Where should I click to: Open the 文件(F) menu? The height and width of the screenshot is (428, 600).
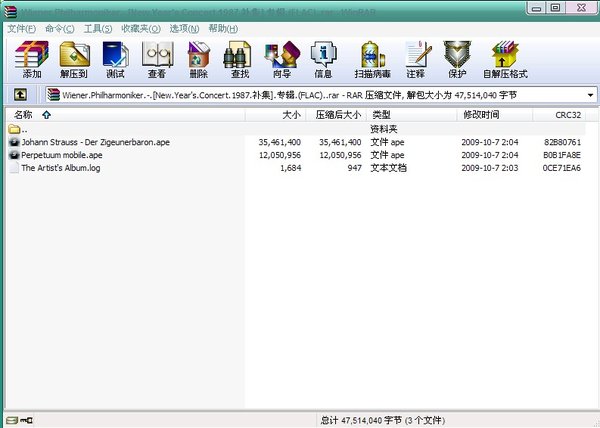click(x=21, y=29)
